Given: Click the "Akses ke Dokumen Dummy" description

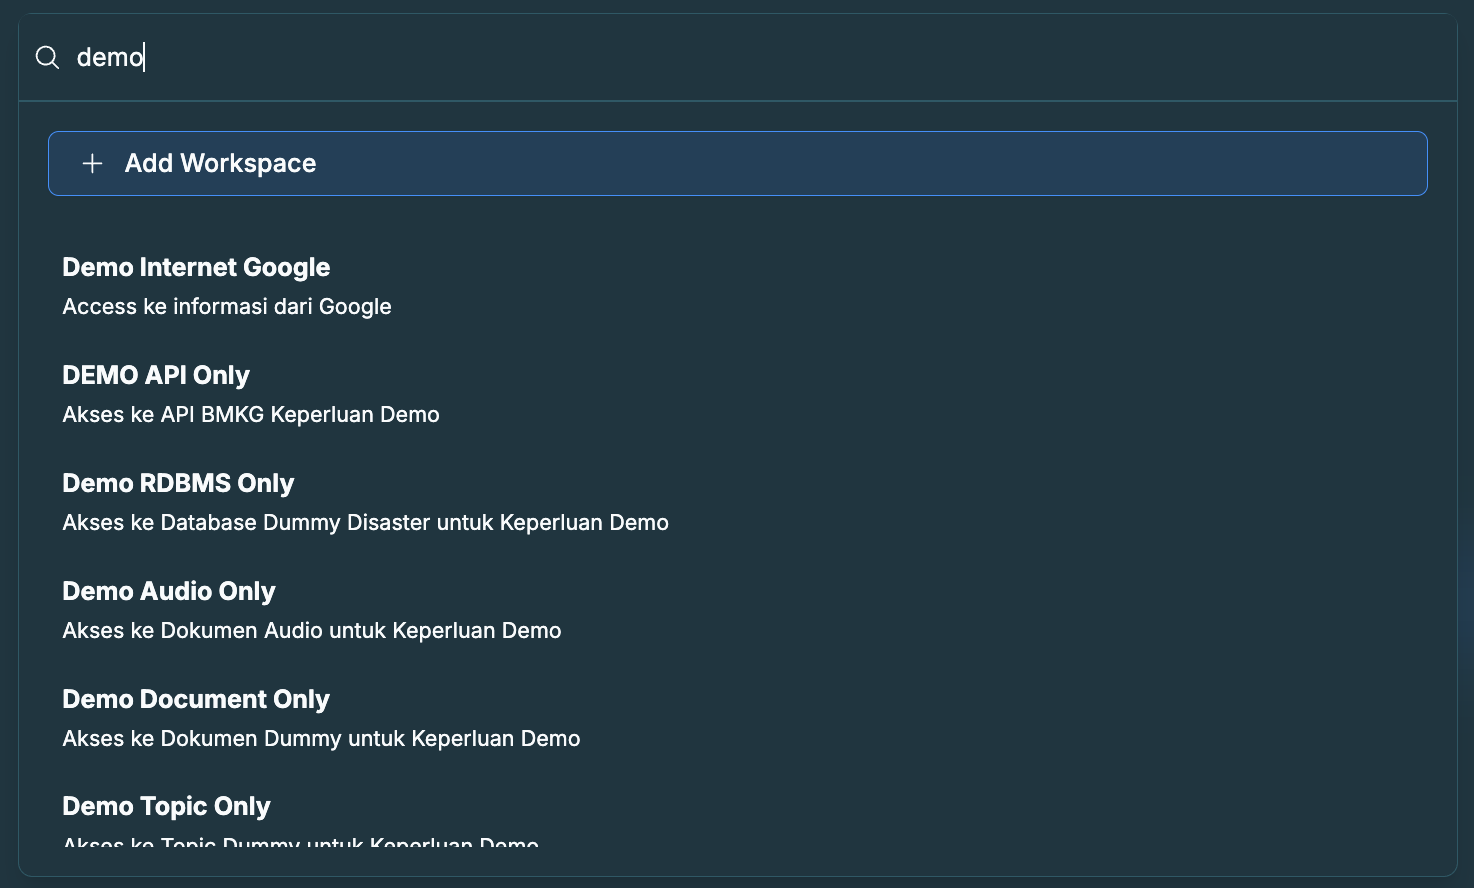Looking at the screenshot, I should pos(321,739).
